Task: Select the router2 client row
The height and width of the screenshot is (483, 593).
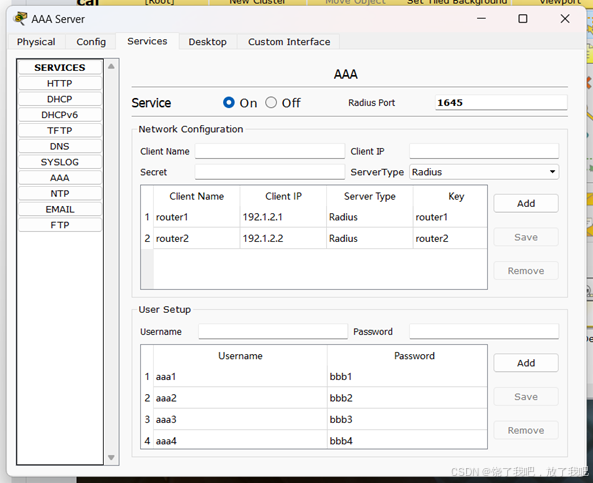Action: click(314, 238)
